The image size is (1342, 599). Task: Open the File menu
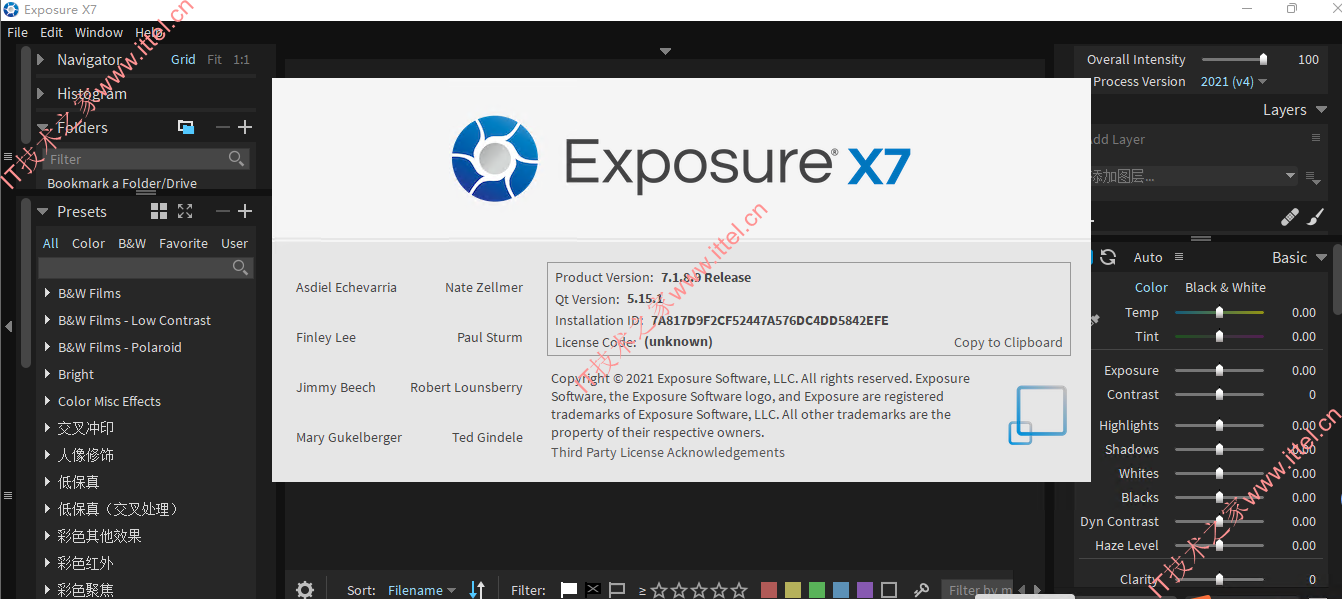(17, 32)
